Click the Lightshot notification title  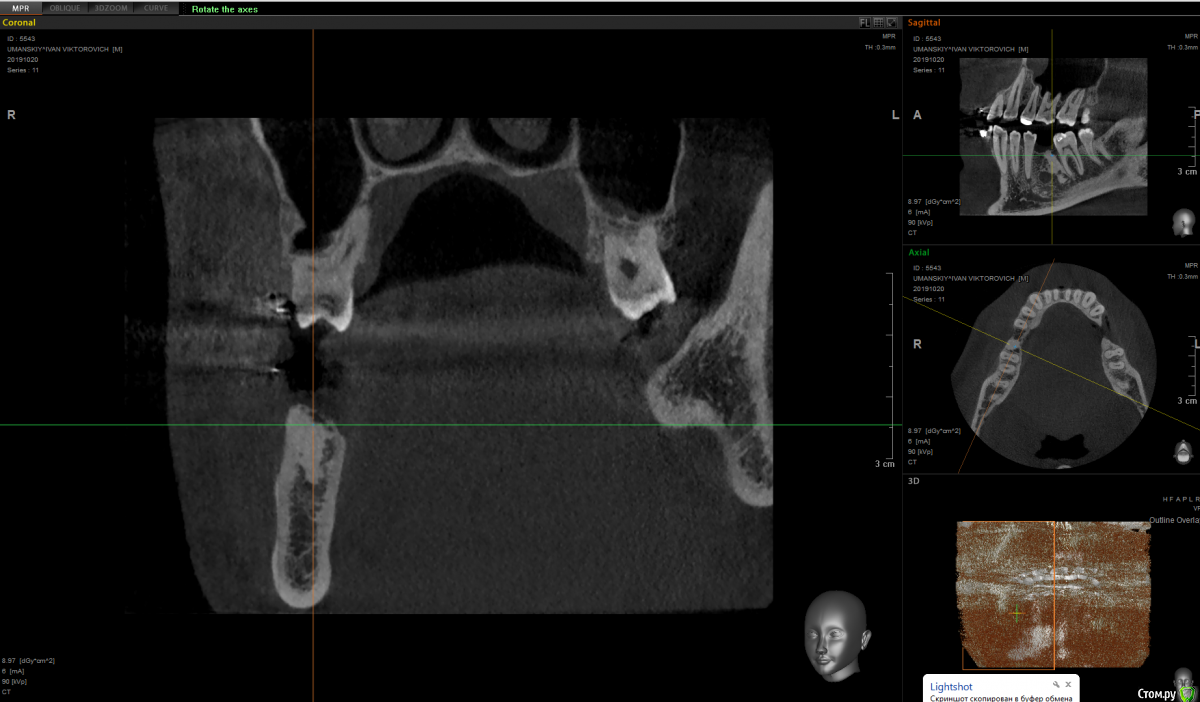949,687
